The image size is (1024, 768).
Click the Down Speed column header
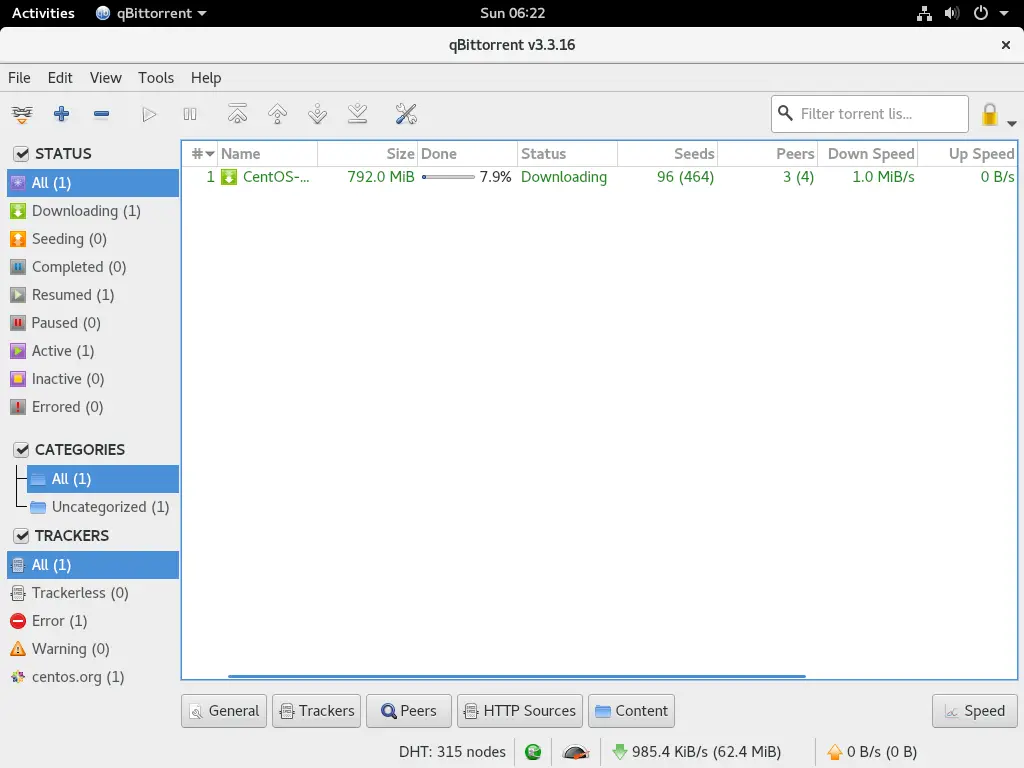coord(868,154)
